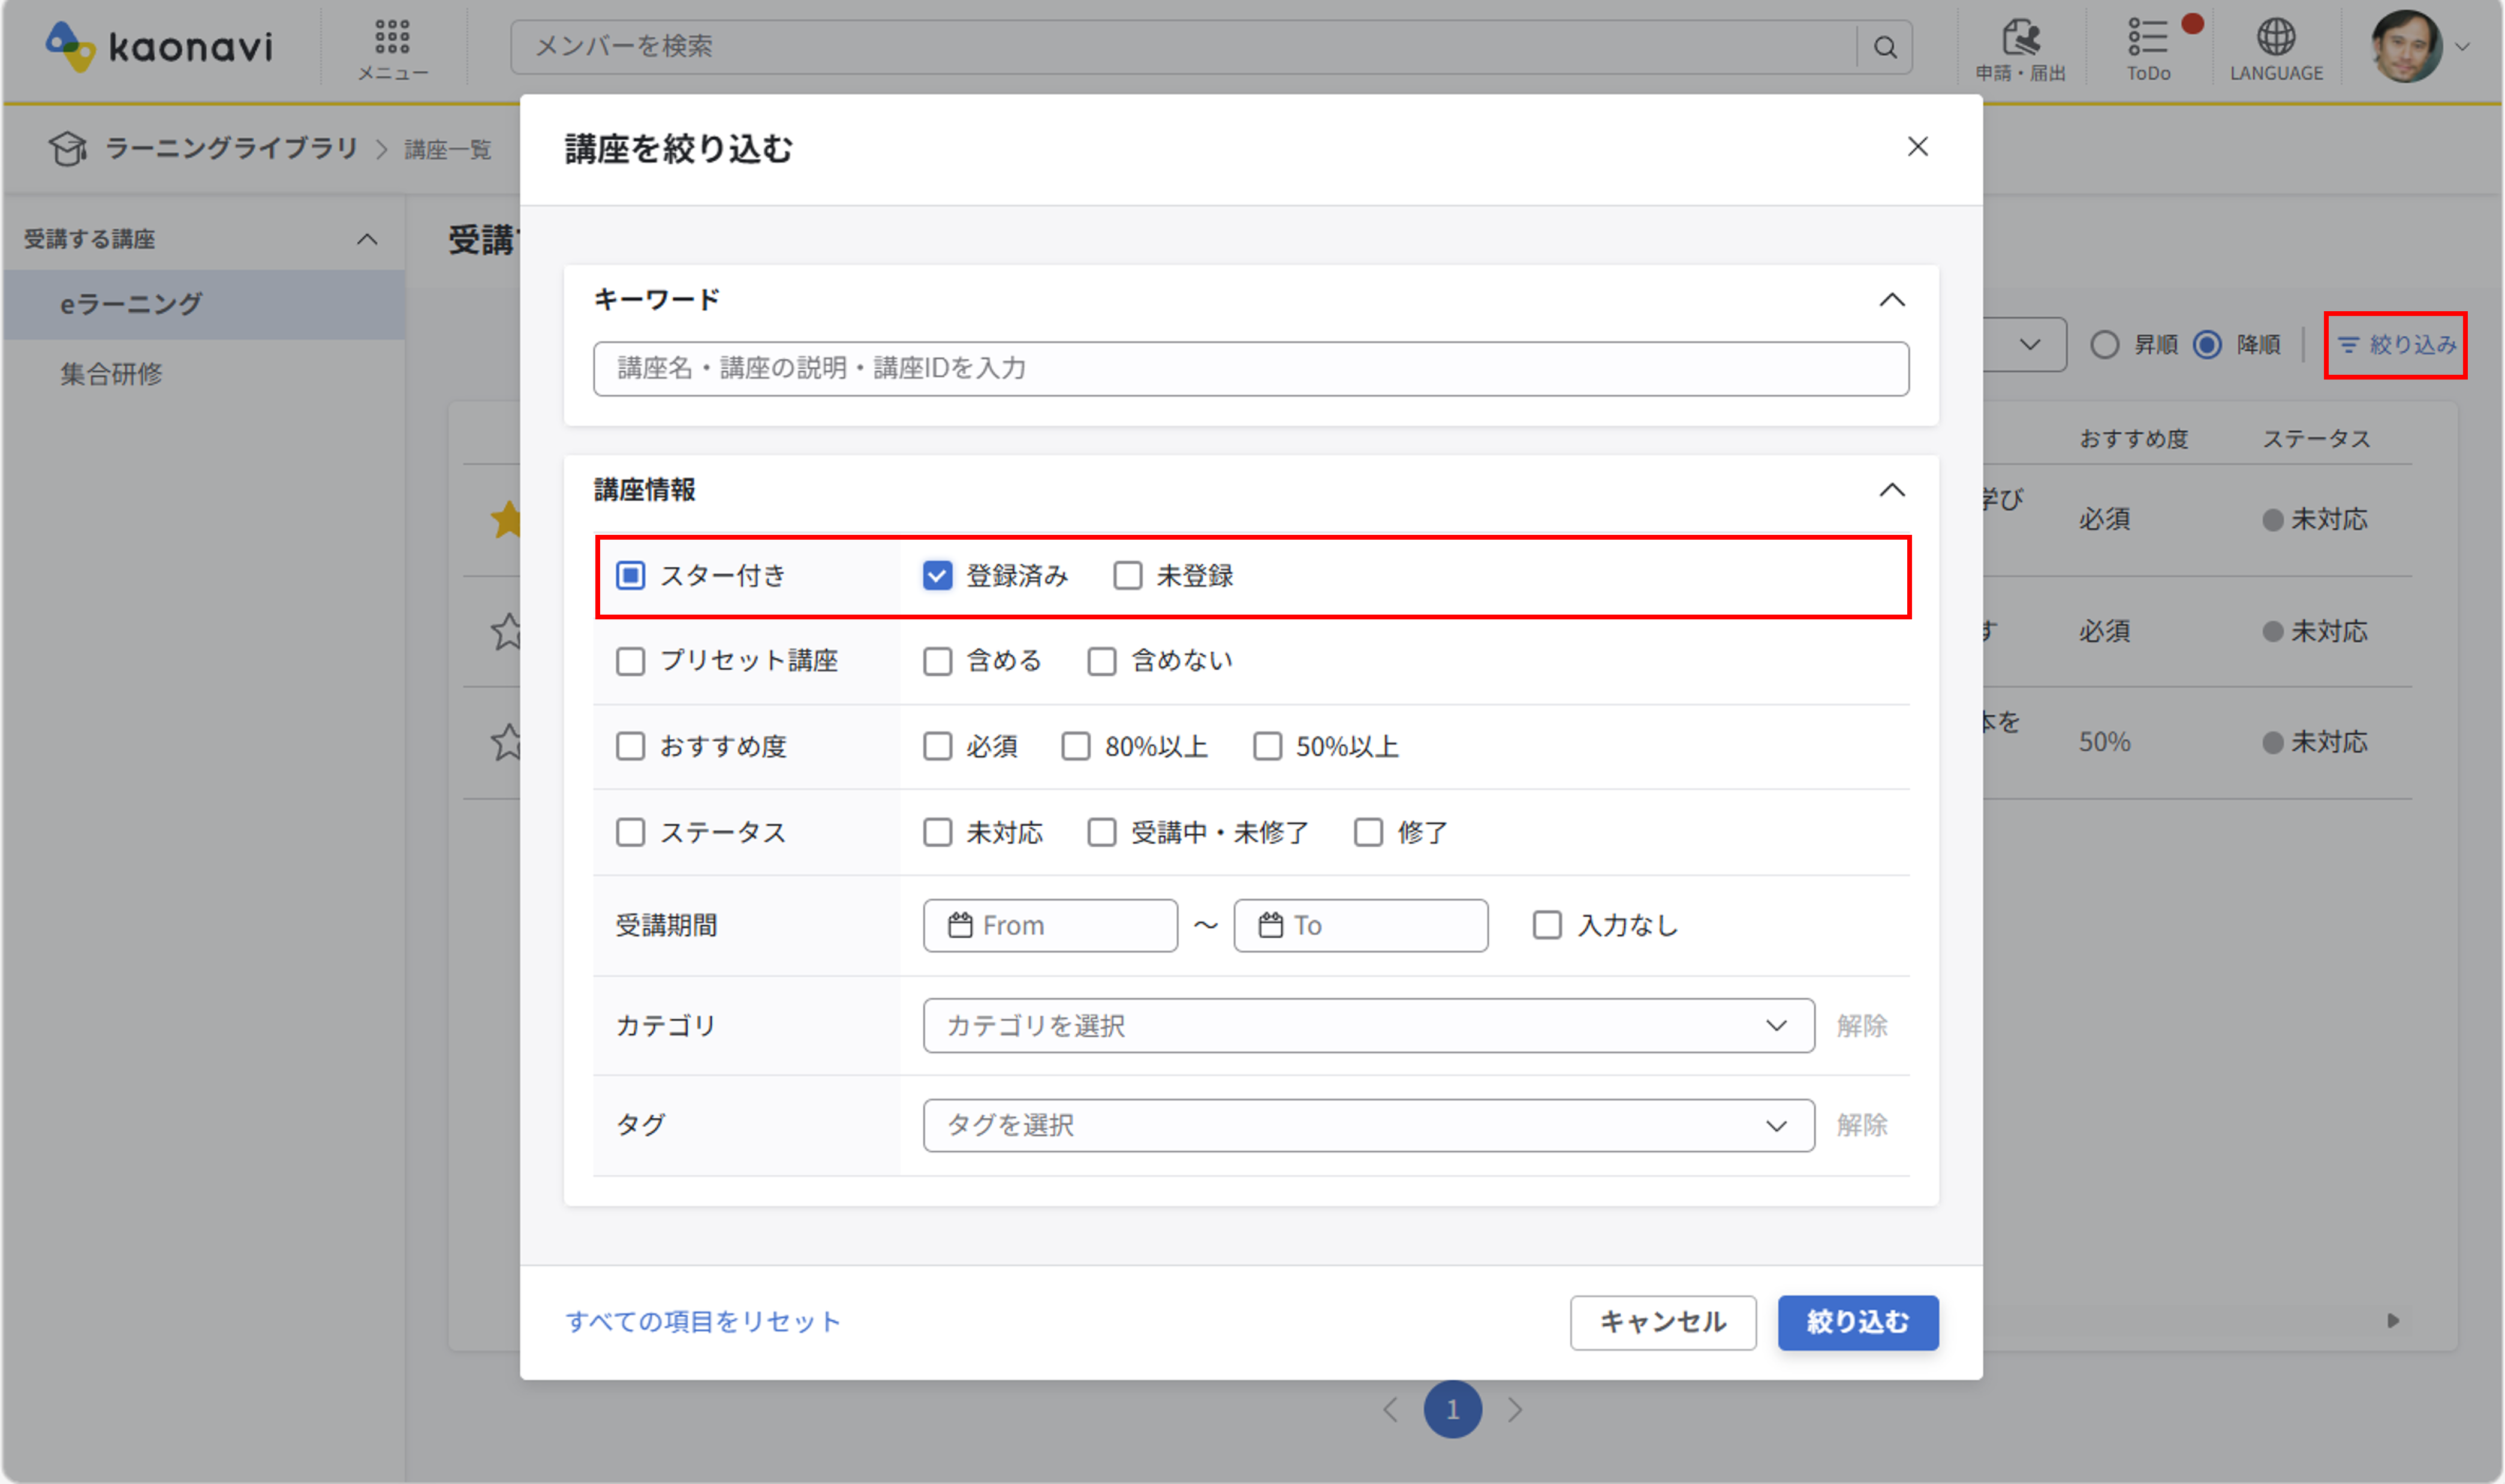Toggle the スター付き checkbox
The height and width of the screenshot is (1484, 2505).
630,576
